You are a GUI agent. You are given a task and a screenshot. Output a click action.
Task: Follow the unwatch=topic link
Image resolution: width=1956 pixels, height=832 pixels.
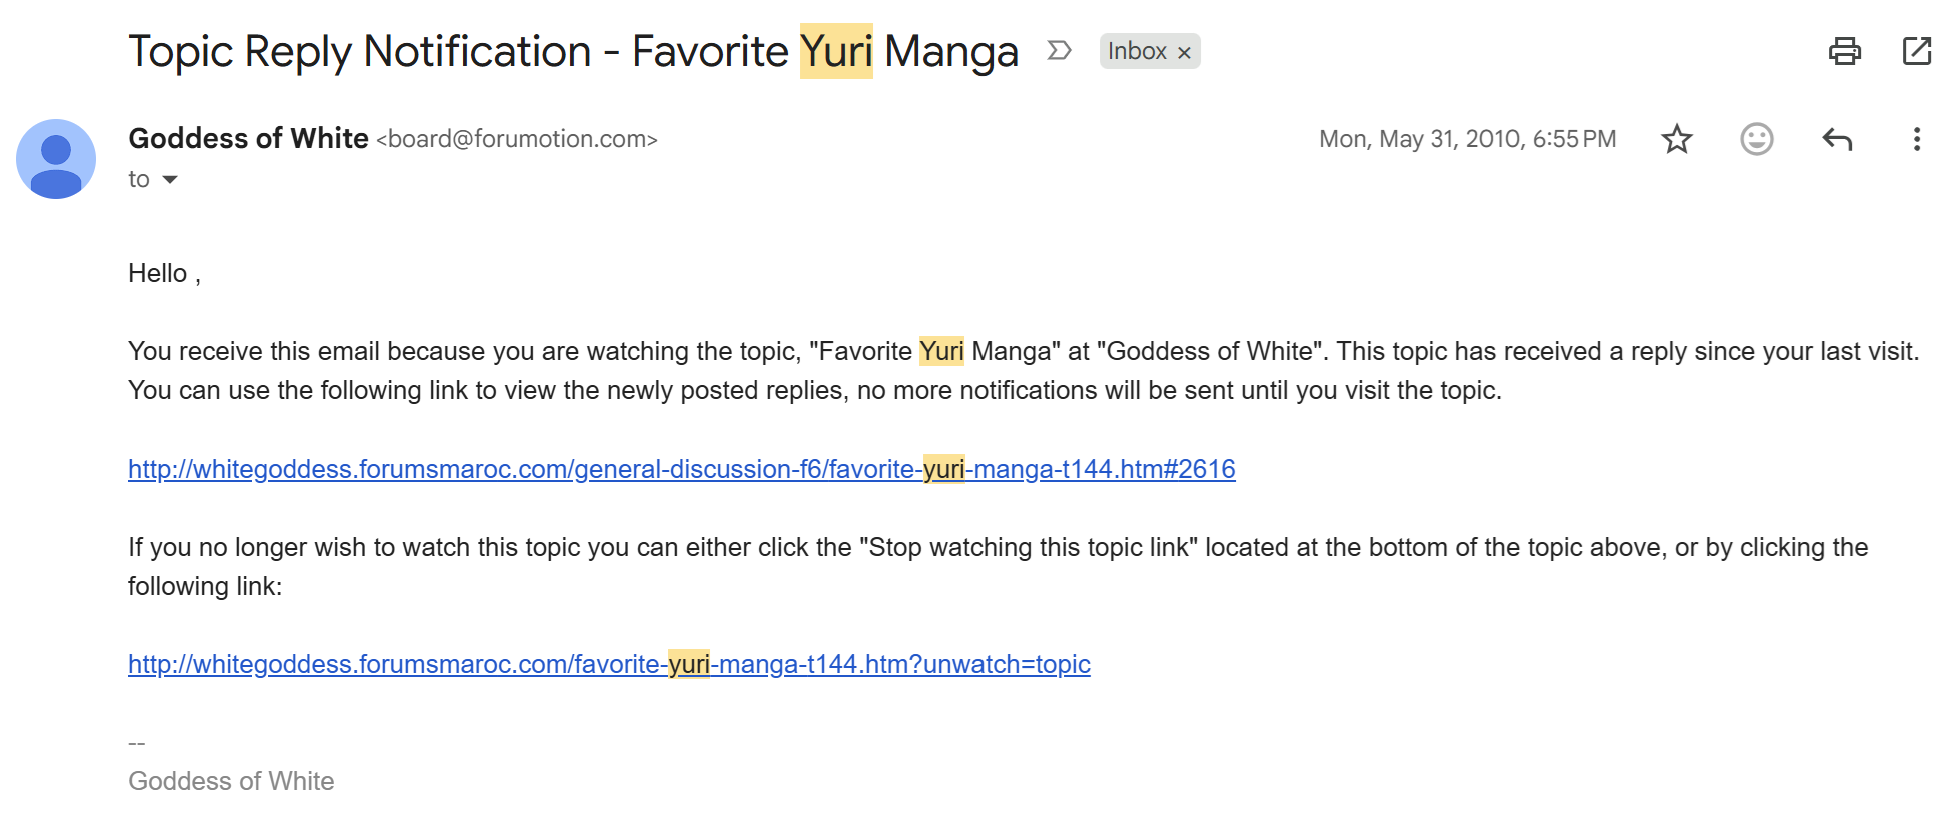tap(609, 664)
